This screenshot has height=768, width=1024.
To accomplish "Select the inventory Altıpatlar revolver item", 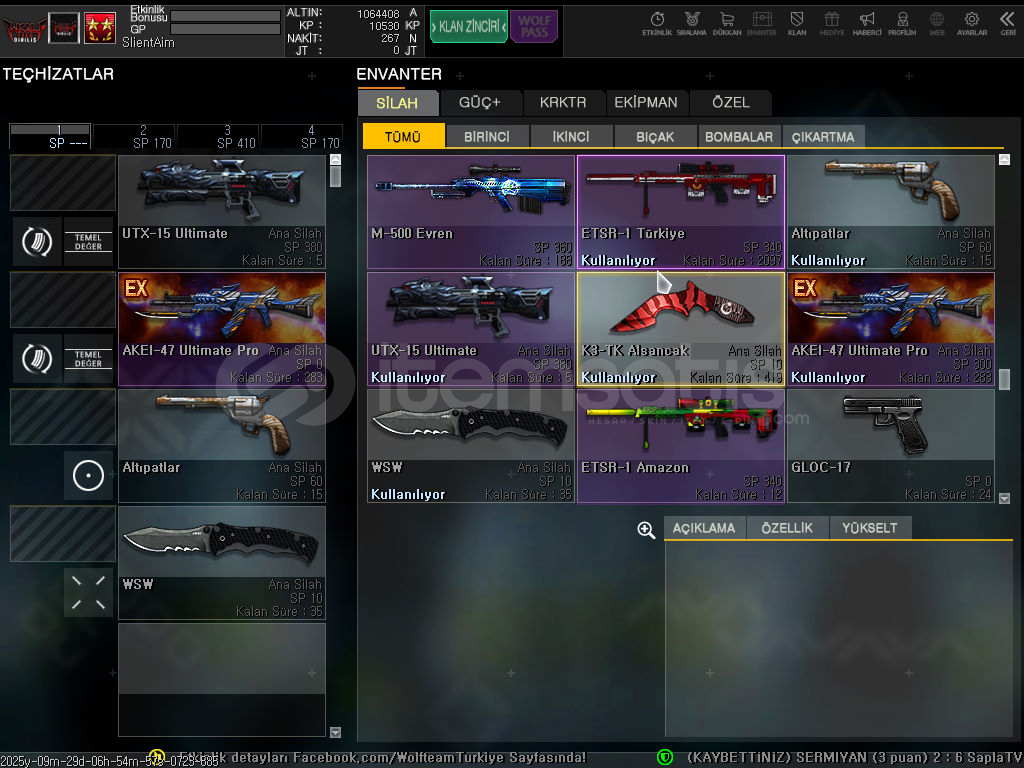I will point(891,212).
